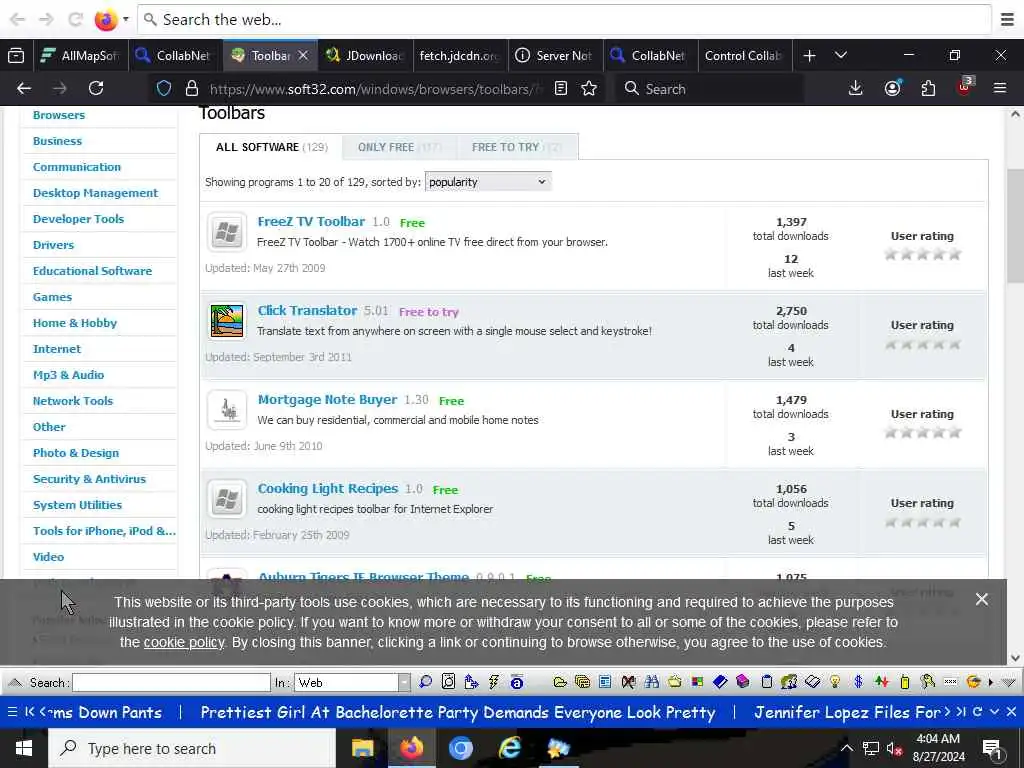Open FreeZ TV Toolbar program link
The height and width of the screenshot is (768, 1024).
[x=311, y=221]
